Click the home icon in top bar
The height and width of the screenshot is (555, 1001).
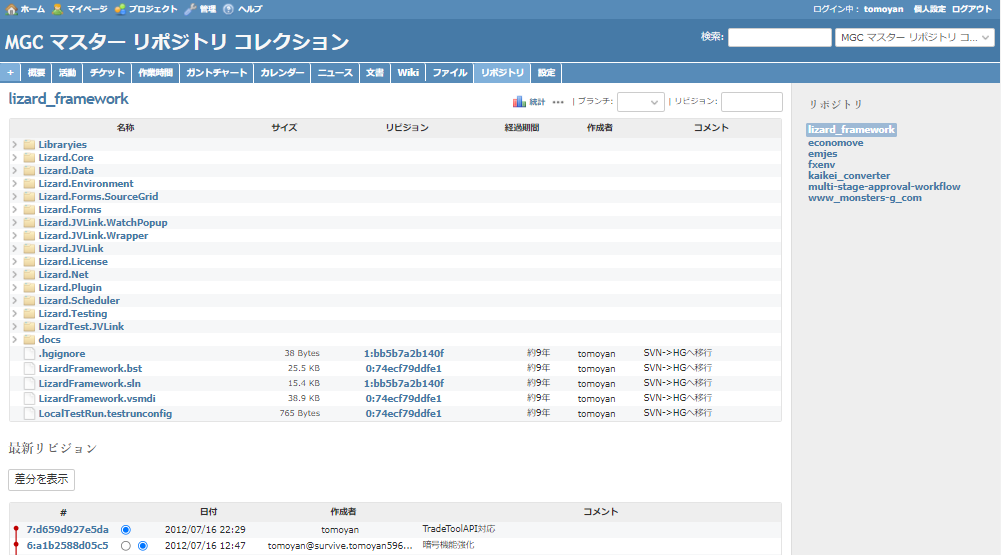coord(12,9)
